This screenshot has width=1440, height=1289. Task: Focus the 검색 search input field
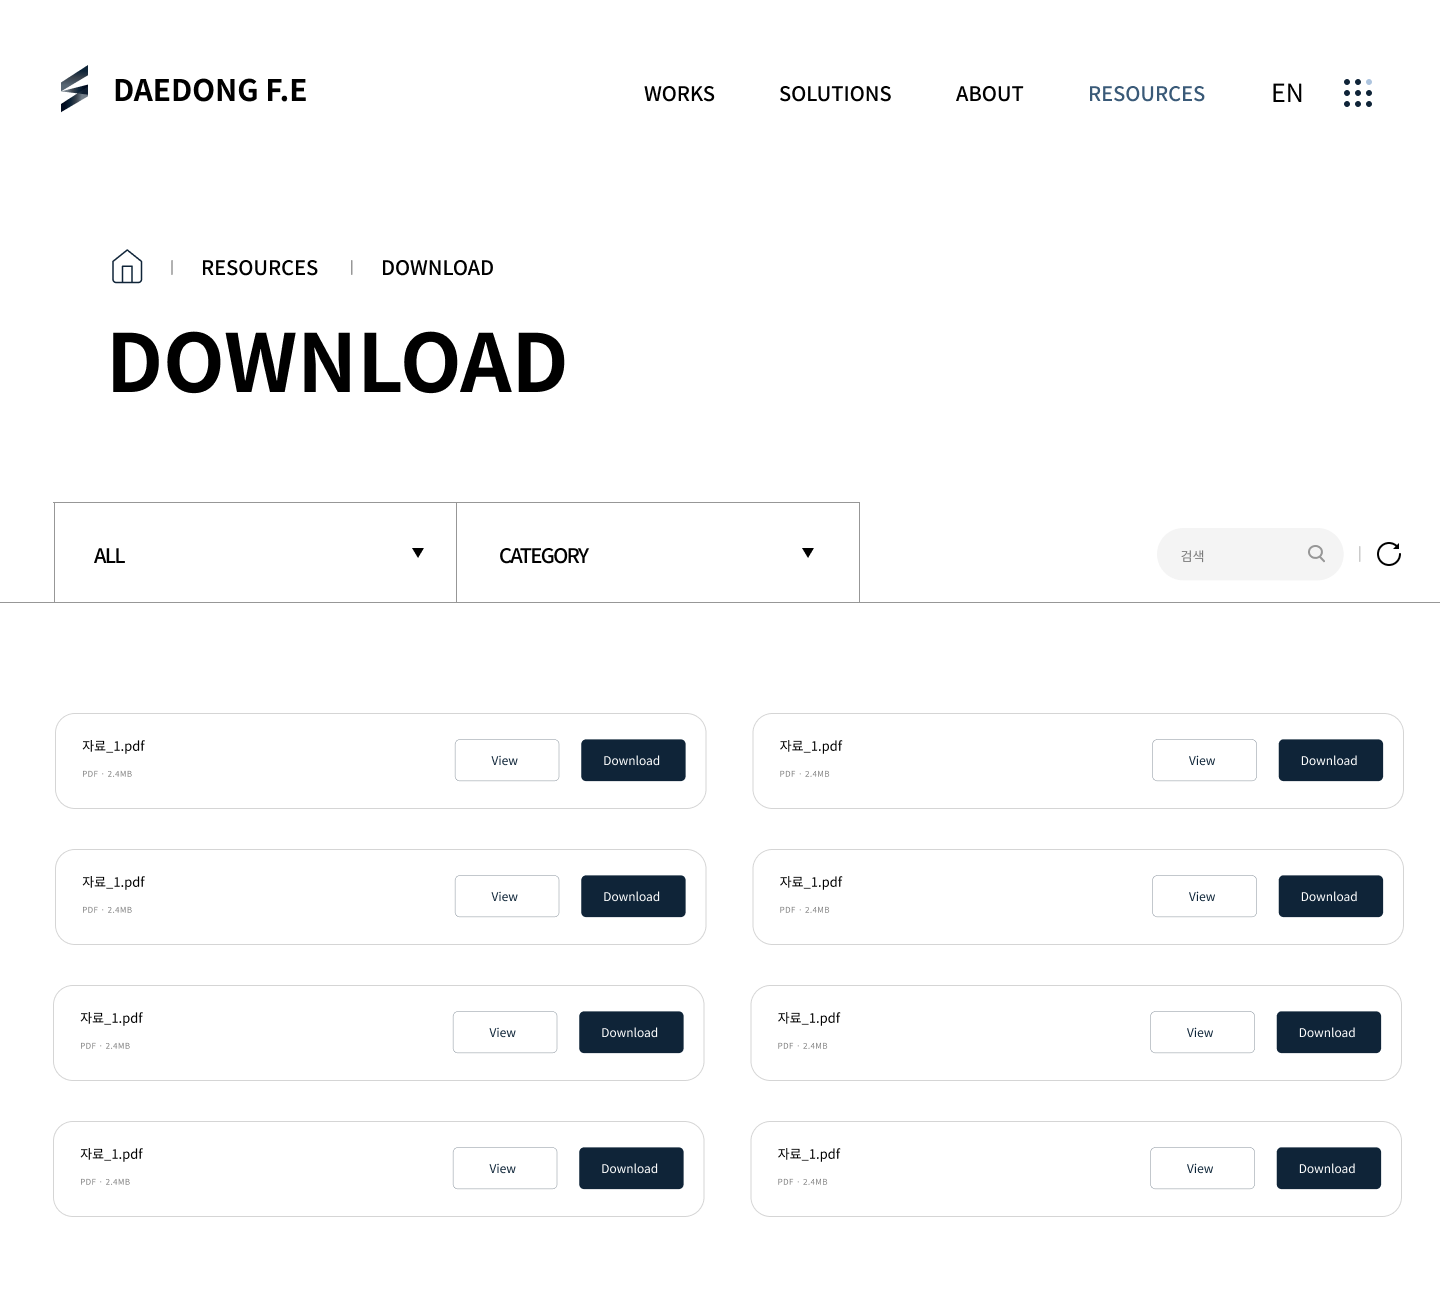(x=1235, y=555)
